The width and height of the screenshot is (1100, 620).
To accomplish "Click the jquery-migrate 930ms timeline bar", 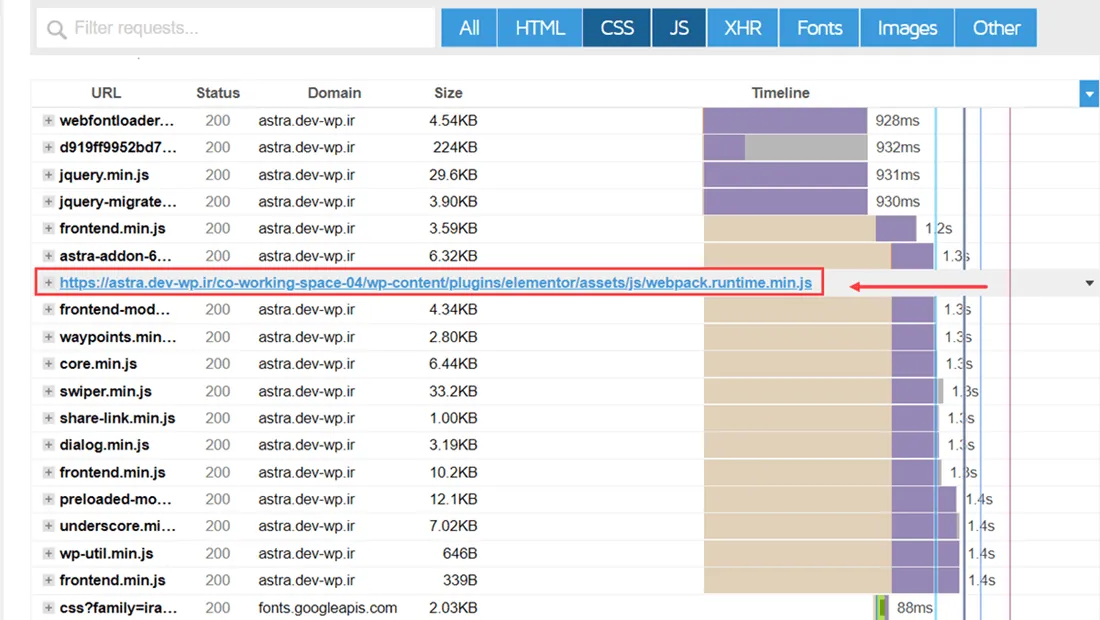I will [785, 201].
